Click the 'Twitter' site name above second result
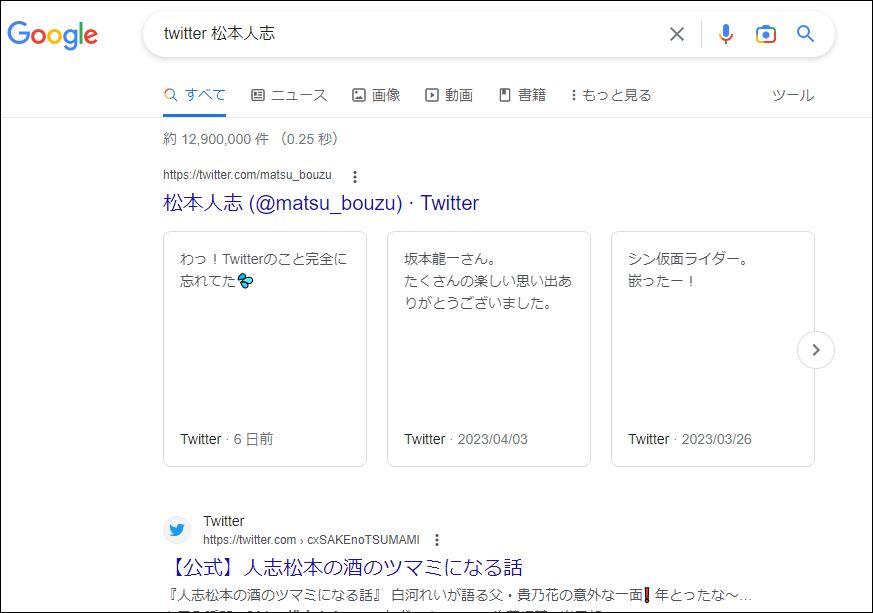The image size is (873, 613). (223, 521)
